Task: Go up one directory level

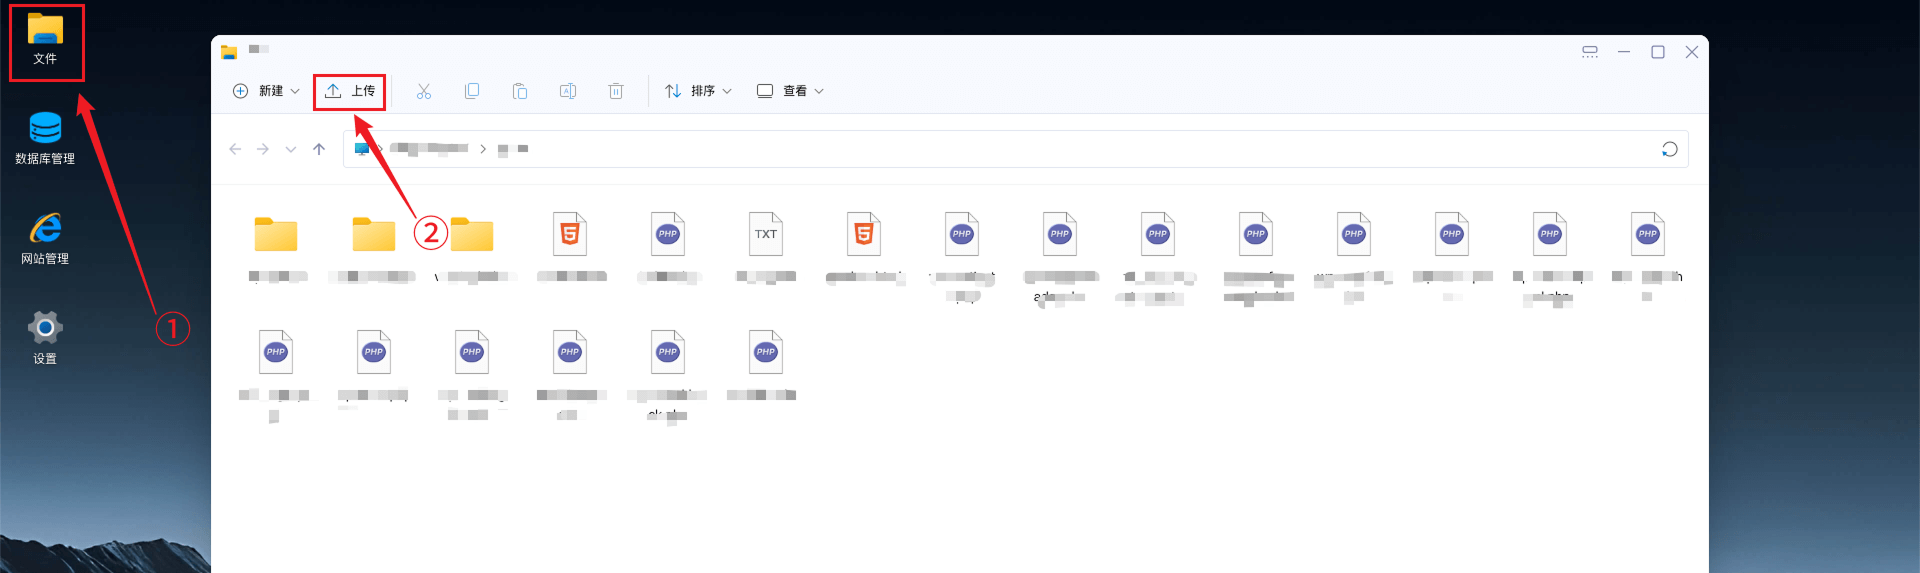Action: (319, 149)
